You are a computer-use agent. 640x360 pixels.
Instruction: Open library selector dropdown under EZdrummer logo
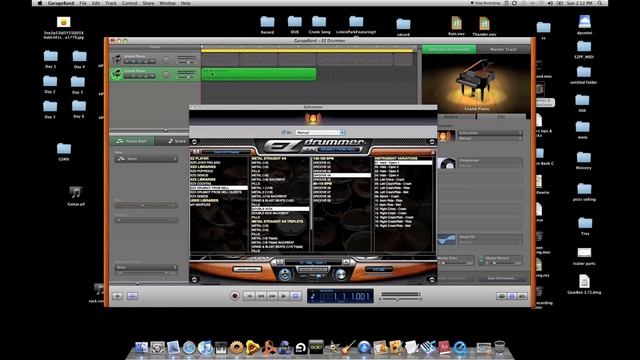(x=338, y=149)
